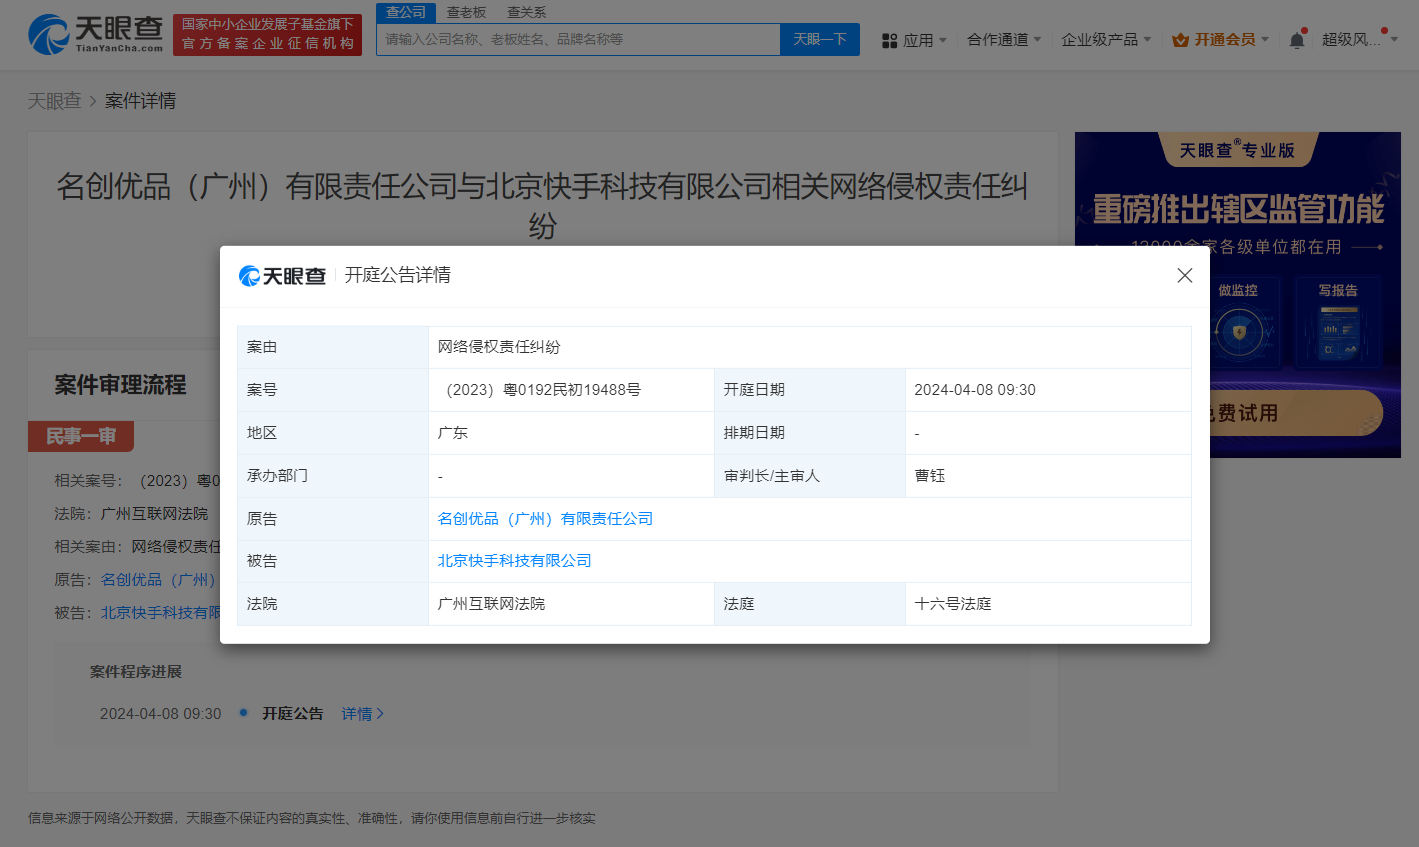Click the 案件程序进展 subheading
This screenshot has height=847, width=1419.
tap(136, 672)
